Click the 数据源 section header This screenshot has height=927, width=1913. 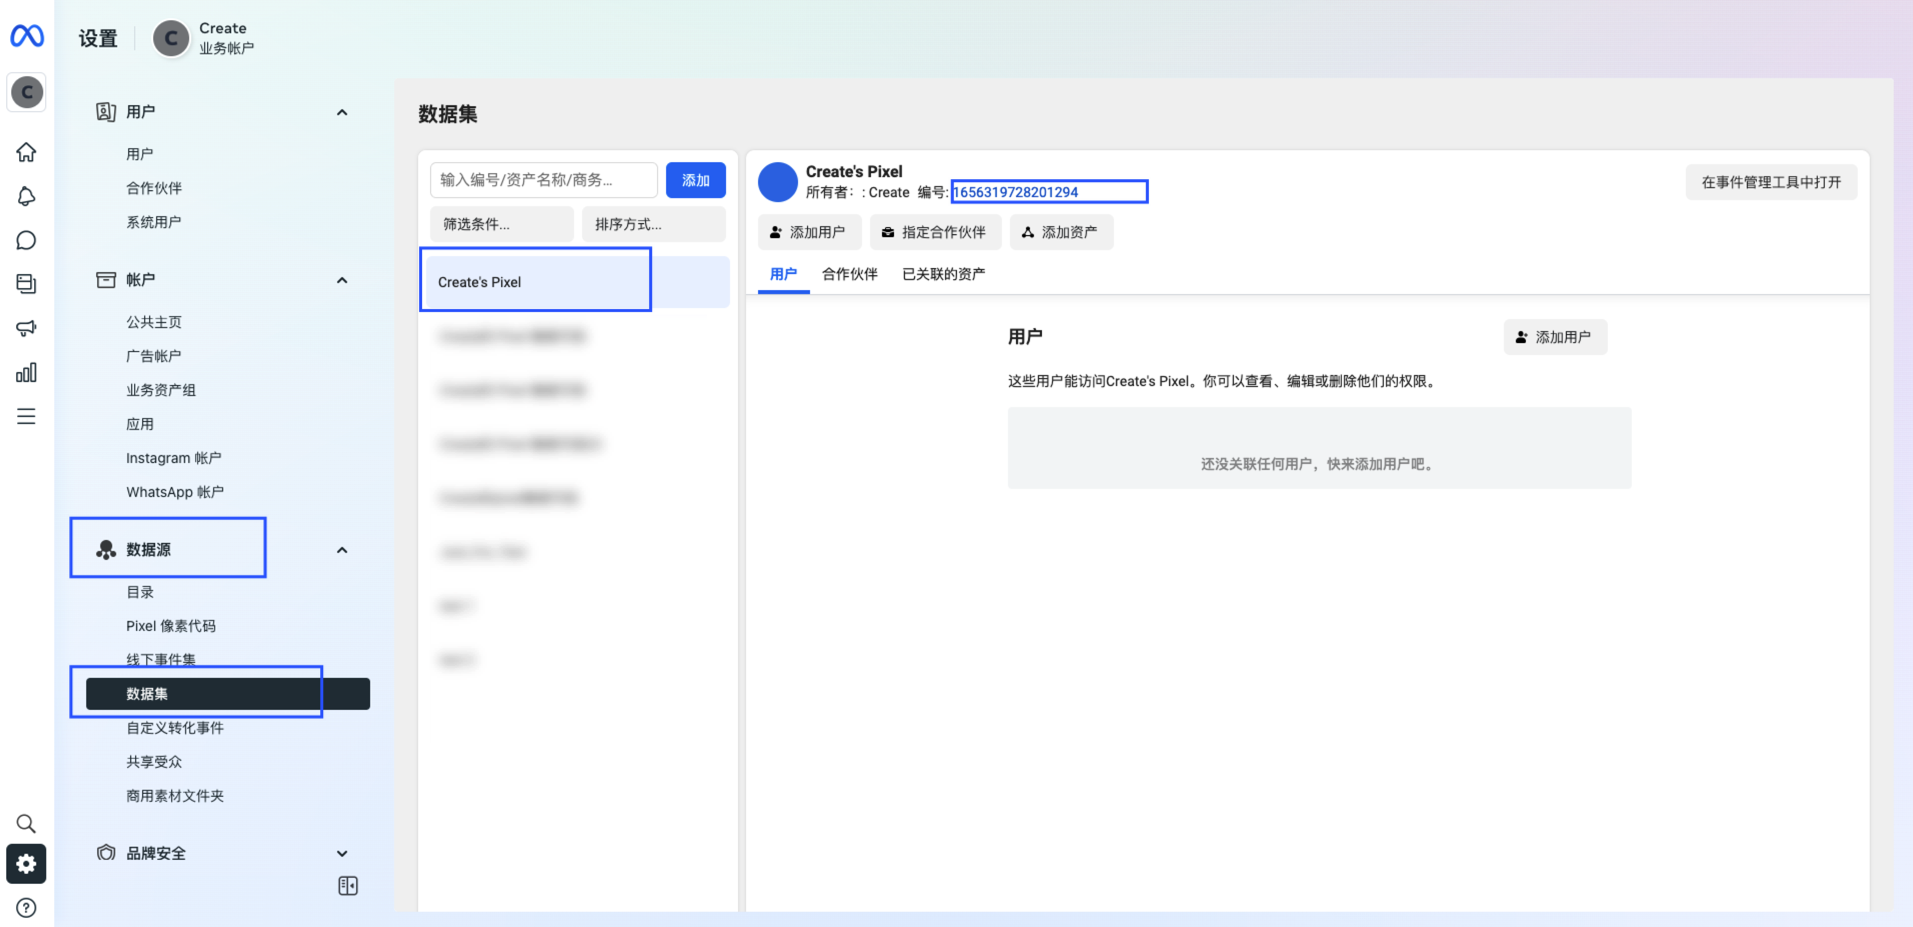148,550
